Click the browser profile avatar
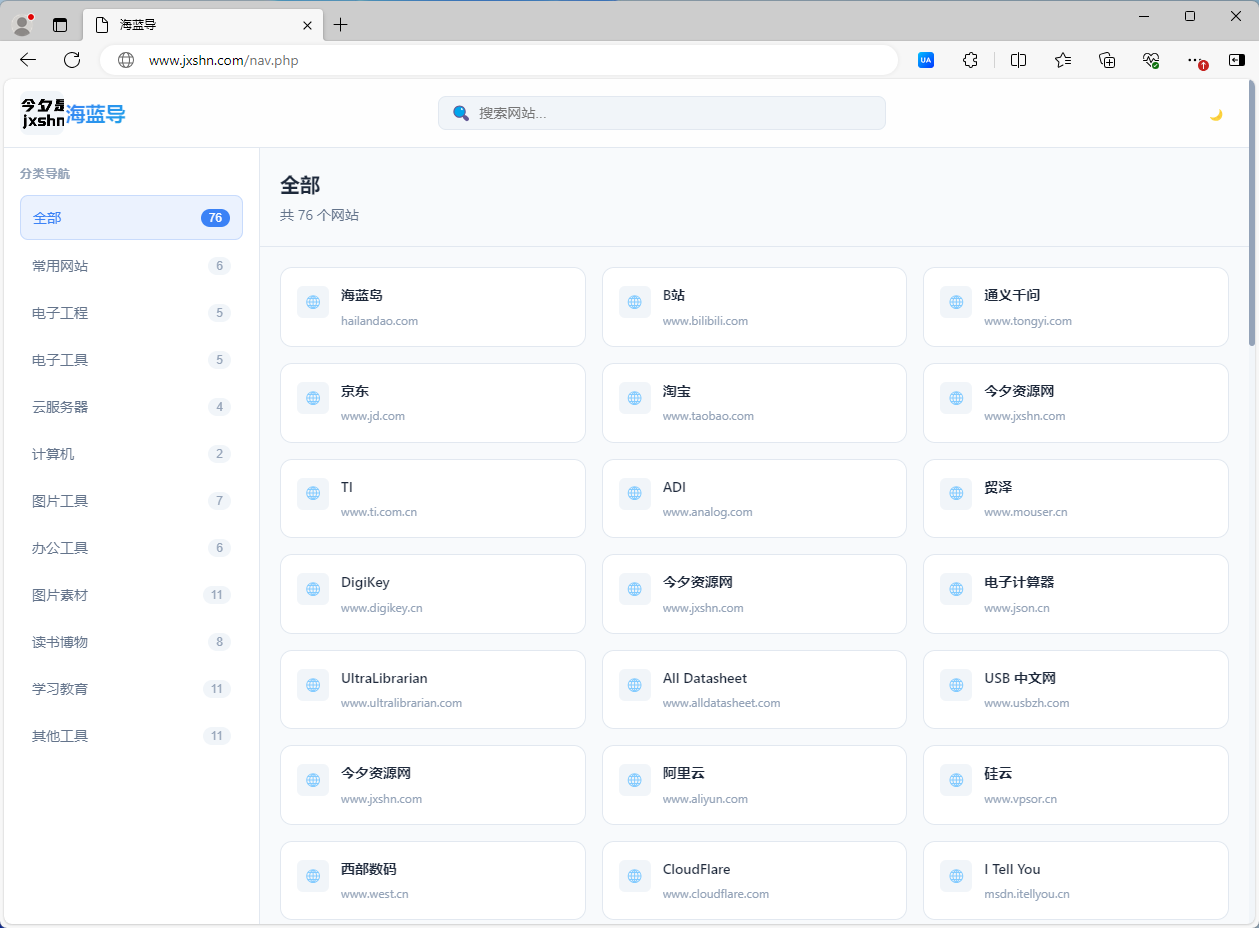Screen dimensions: 1259x928 coord(22,25)
